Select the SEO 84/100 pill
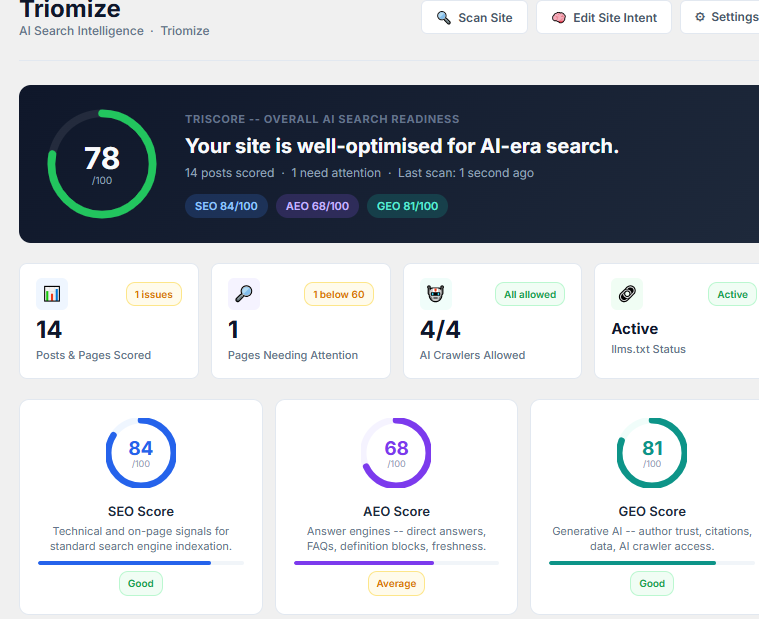This screenshot has width=760, height=619. click(226, 206)
